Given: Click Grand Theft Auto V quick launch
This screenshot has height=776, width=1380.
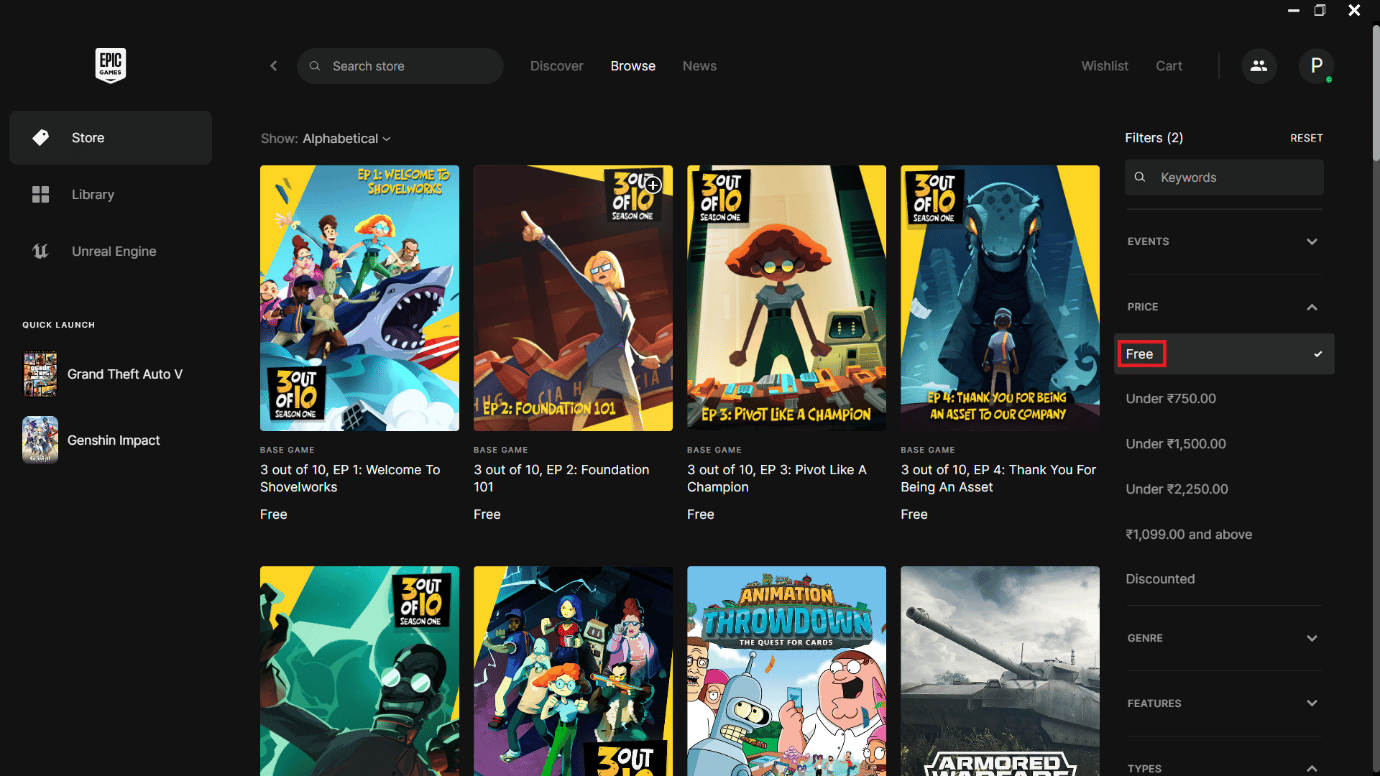Looking at the screenshot, I should point(125,374).
